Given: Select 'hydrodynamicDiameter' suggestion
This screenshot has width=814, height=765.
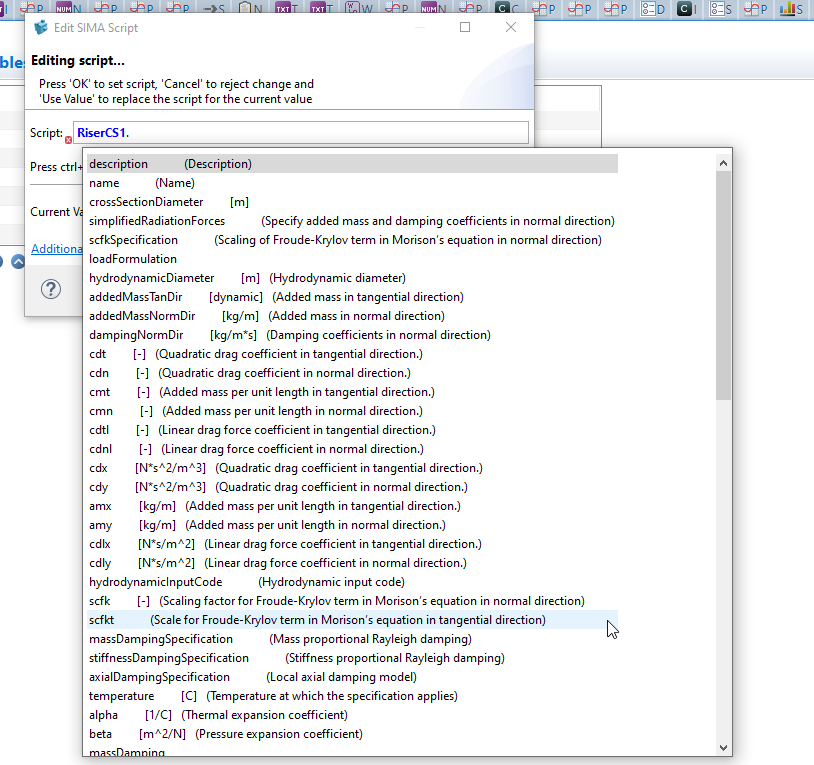Looking at the screenshot, I should (x=152, y=278).
